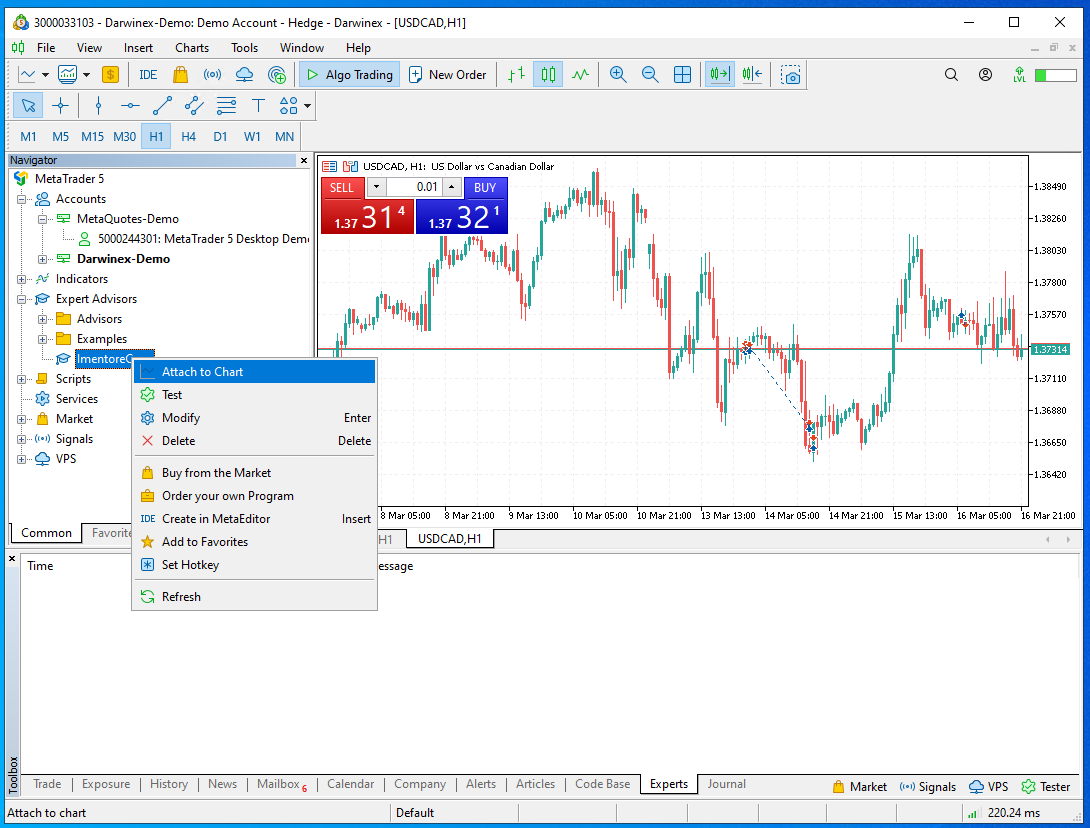Click the connection status 220.24 ms

(x=1005, y=813)
